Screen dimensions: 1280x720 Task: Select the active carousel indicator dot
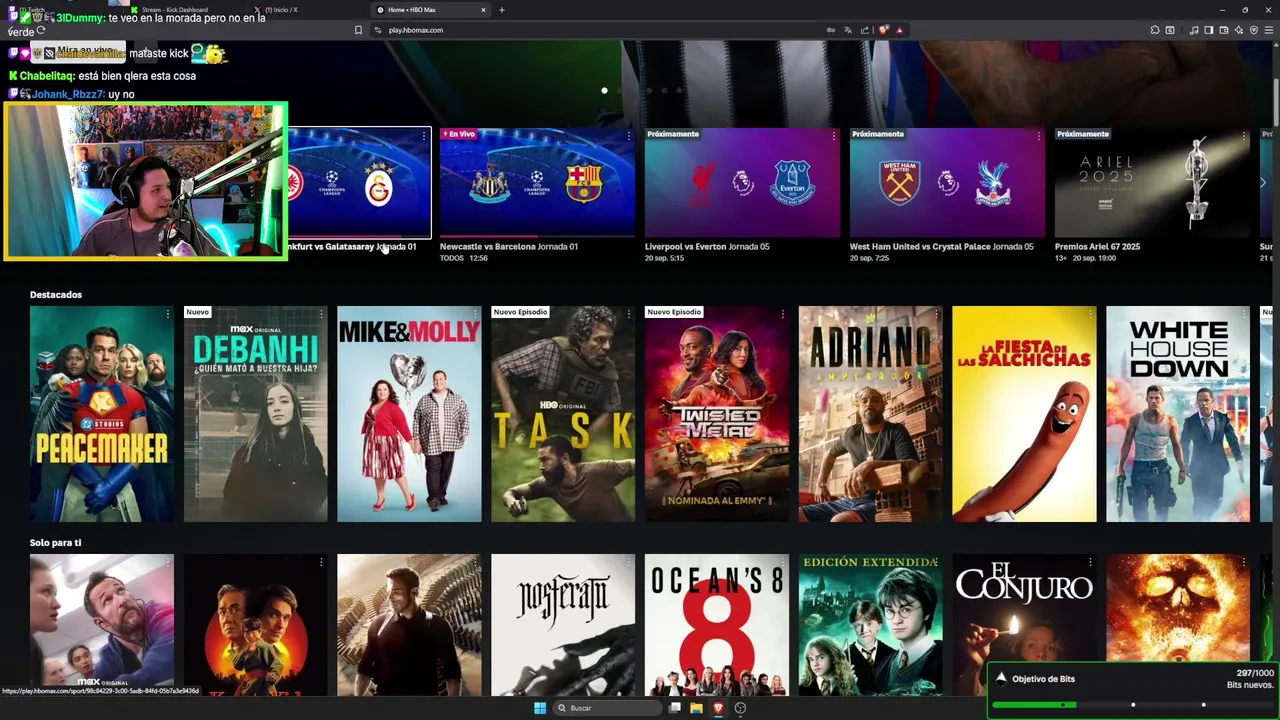click(x=604, y=90)
